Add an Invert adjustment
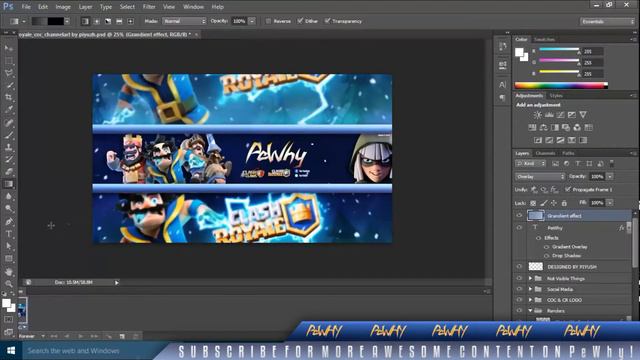The width and height of the screenshot is (640, 360). (538, 140)
